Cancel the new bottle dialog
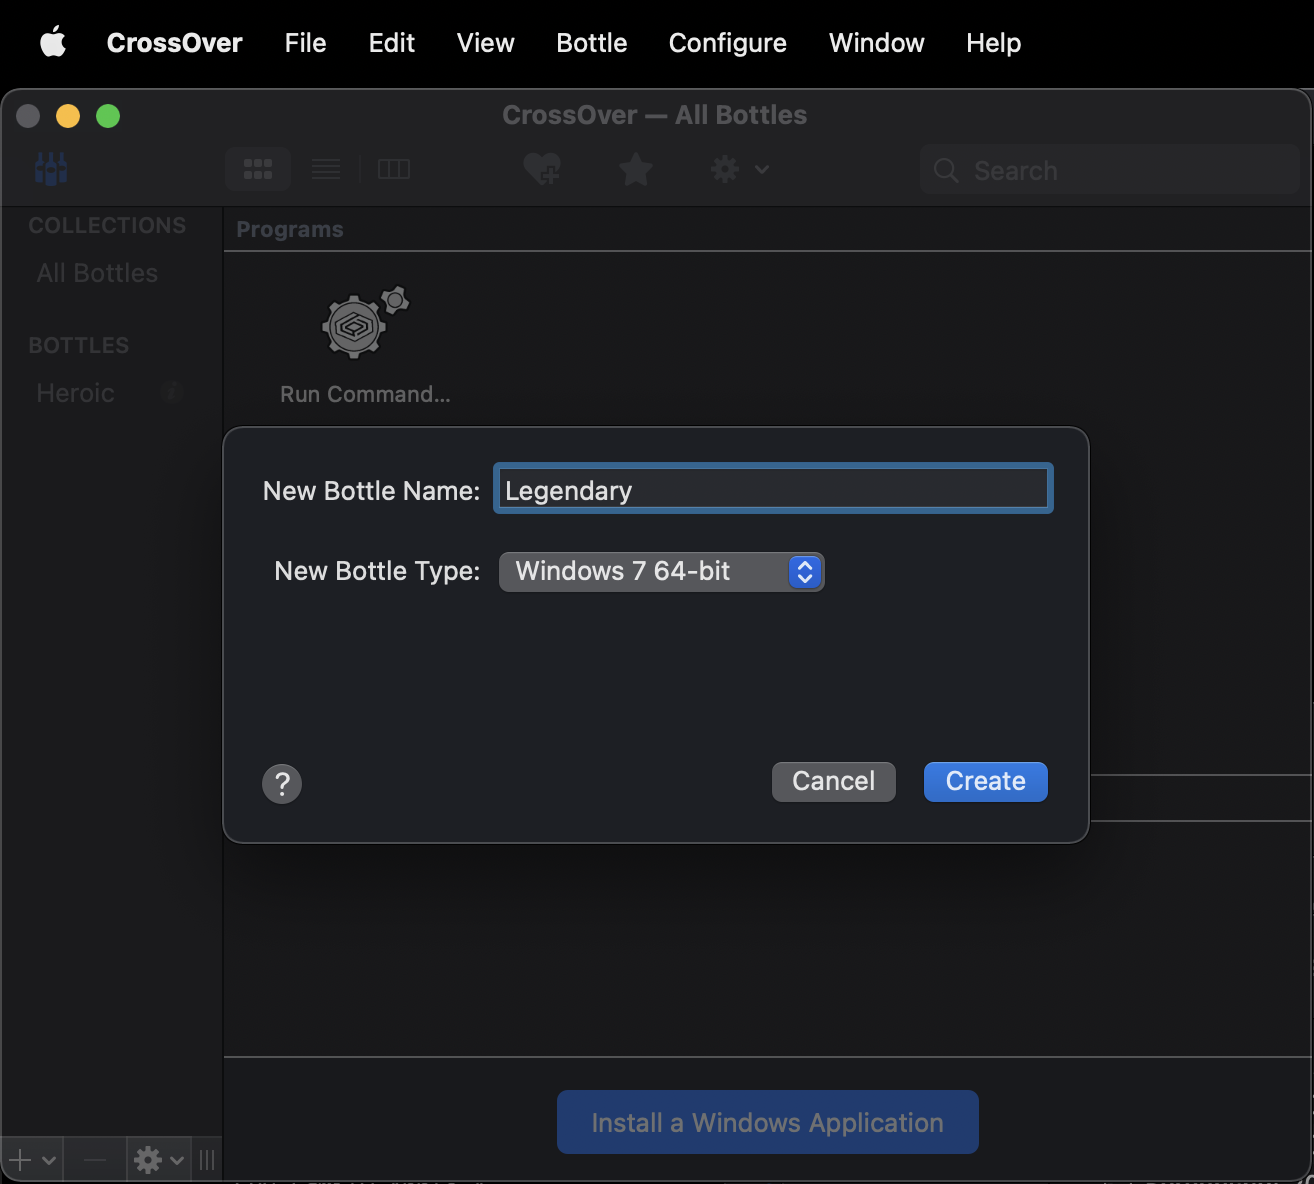Viewport: 1314px width, 1184px height. (x=834, y=781)
